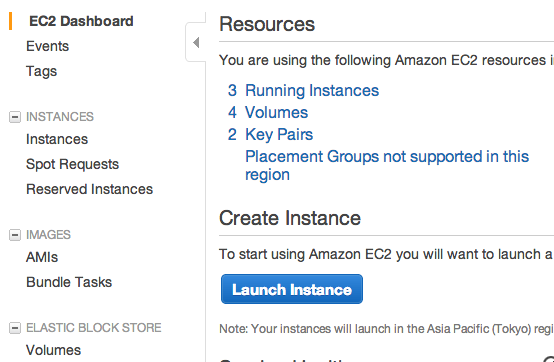Open EC2 Dashboard in sidebar
The width and height of the screenshot is (554, 362).
[x=81, y=21]
